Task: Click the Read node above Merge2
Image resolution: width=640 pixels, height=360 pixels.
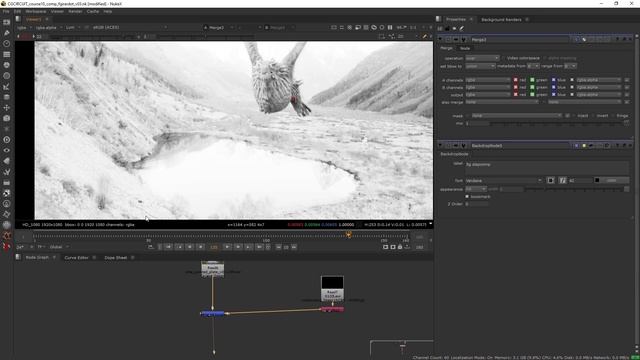Action: pos(212,269)
